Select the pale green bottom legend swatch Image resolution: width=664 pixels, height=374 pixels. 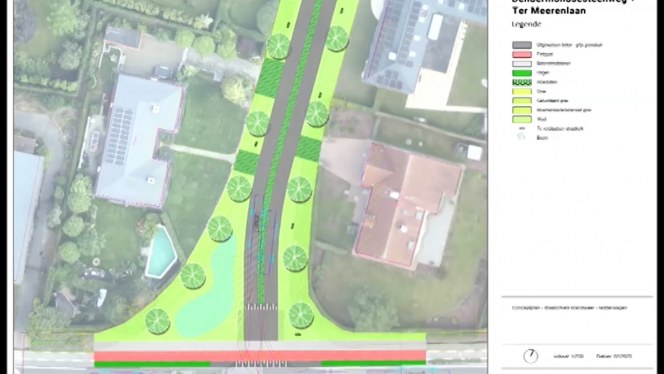click(522, 119)
